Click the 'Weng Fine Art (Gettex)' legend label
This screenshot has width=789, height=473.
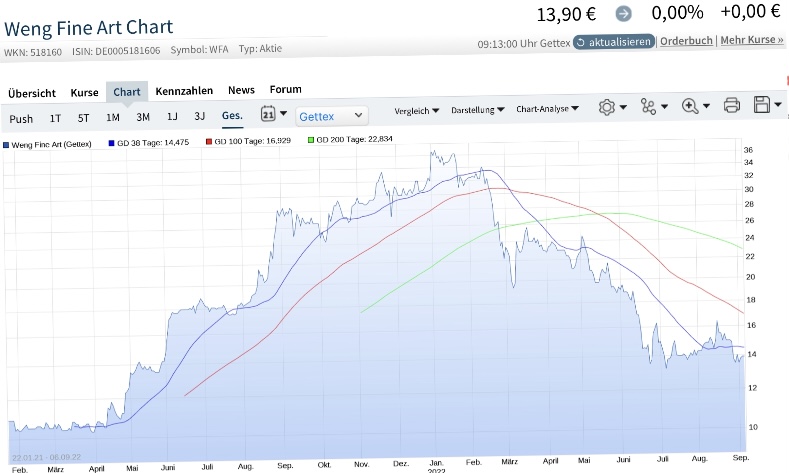[x=51, y=144]
